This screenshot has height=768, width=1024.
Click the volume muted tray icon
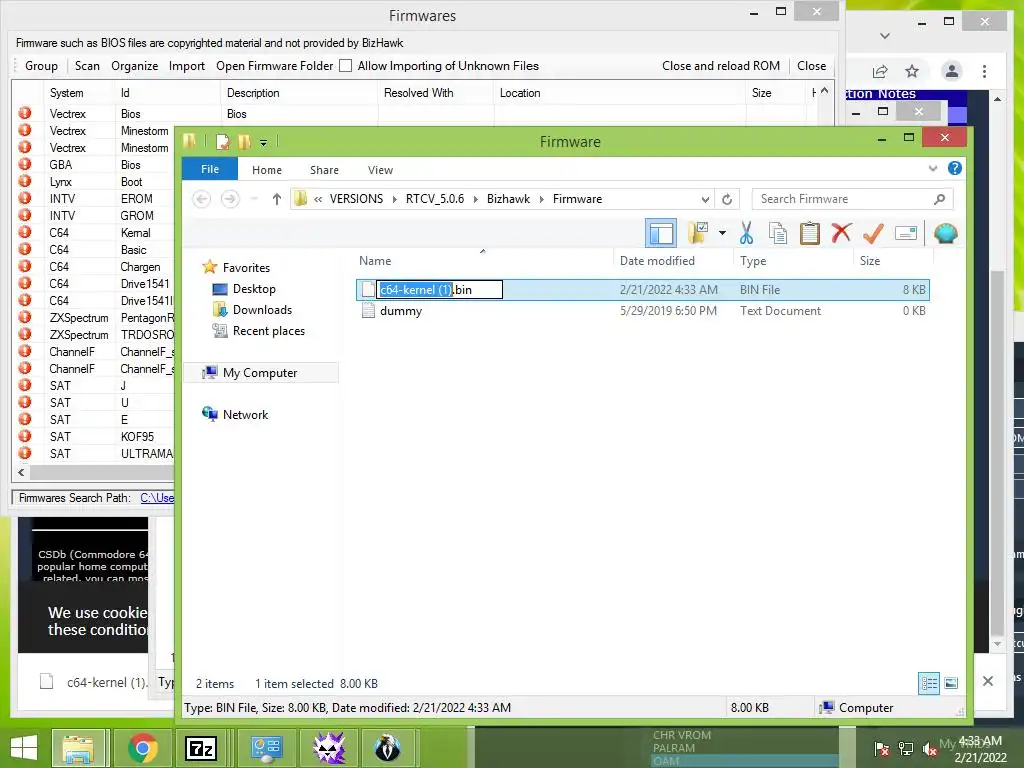coord(929,749)
